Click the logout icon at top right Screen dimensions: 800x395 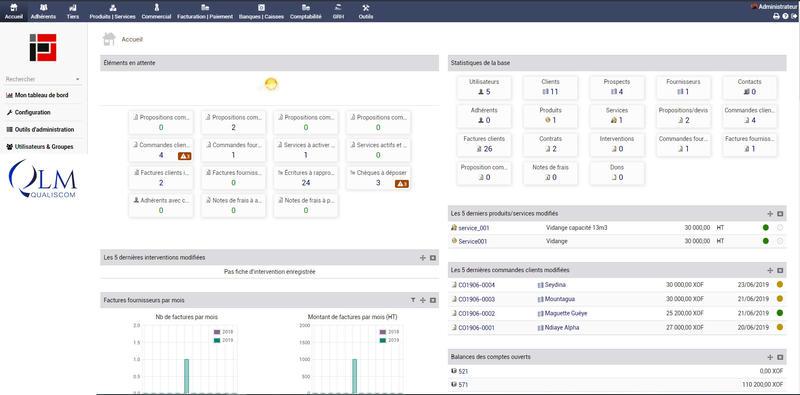793,16
